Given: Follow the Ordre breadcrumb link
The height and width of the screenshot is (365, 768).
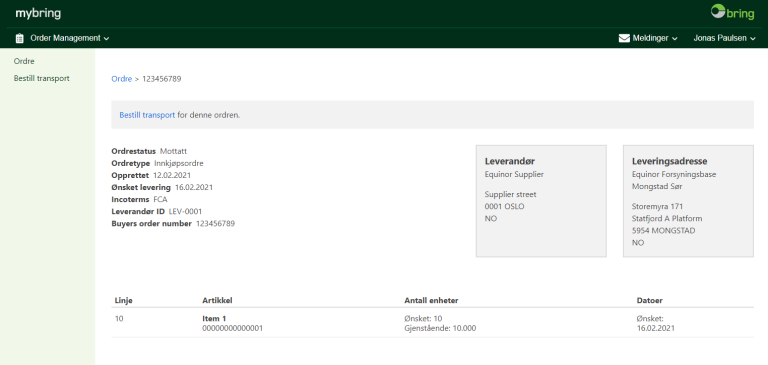Looking at the screenshot, I should coord(121,79).
